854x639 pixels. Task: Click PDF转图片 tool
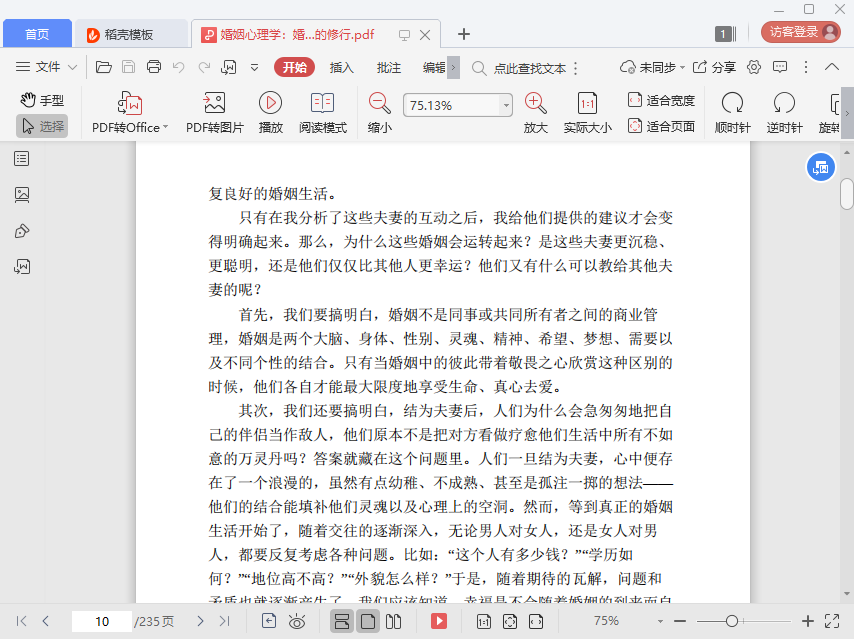215,113
